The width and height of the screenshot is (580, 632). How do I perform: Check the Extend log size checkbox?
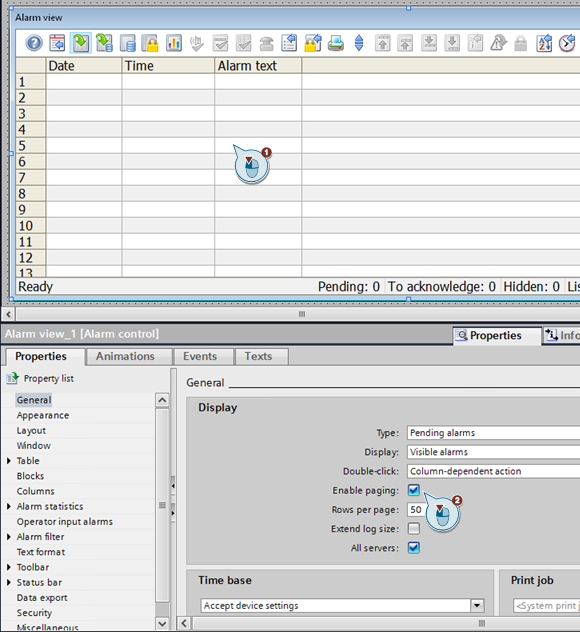(414, 528)
